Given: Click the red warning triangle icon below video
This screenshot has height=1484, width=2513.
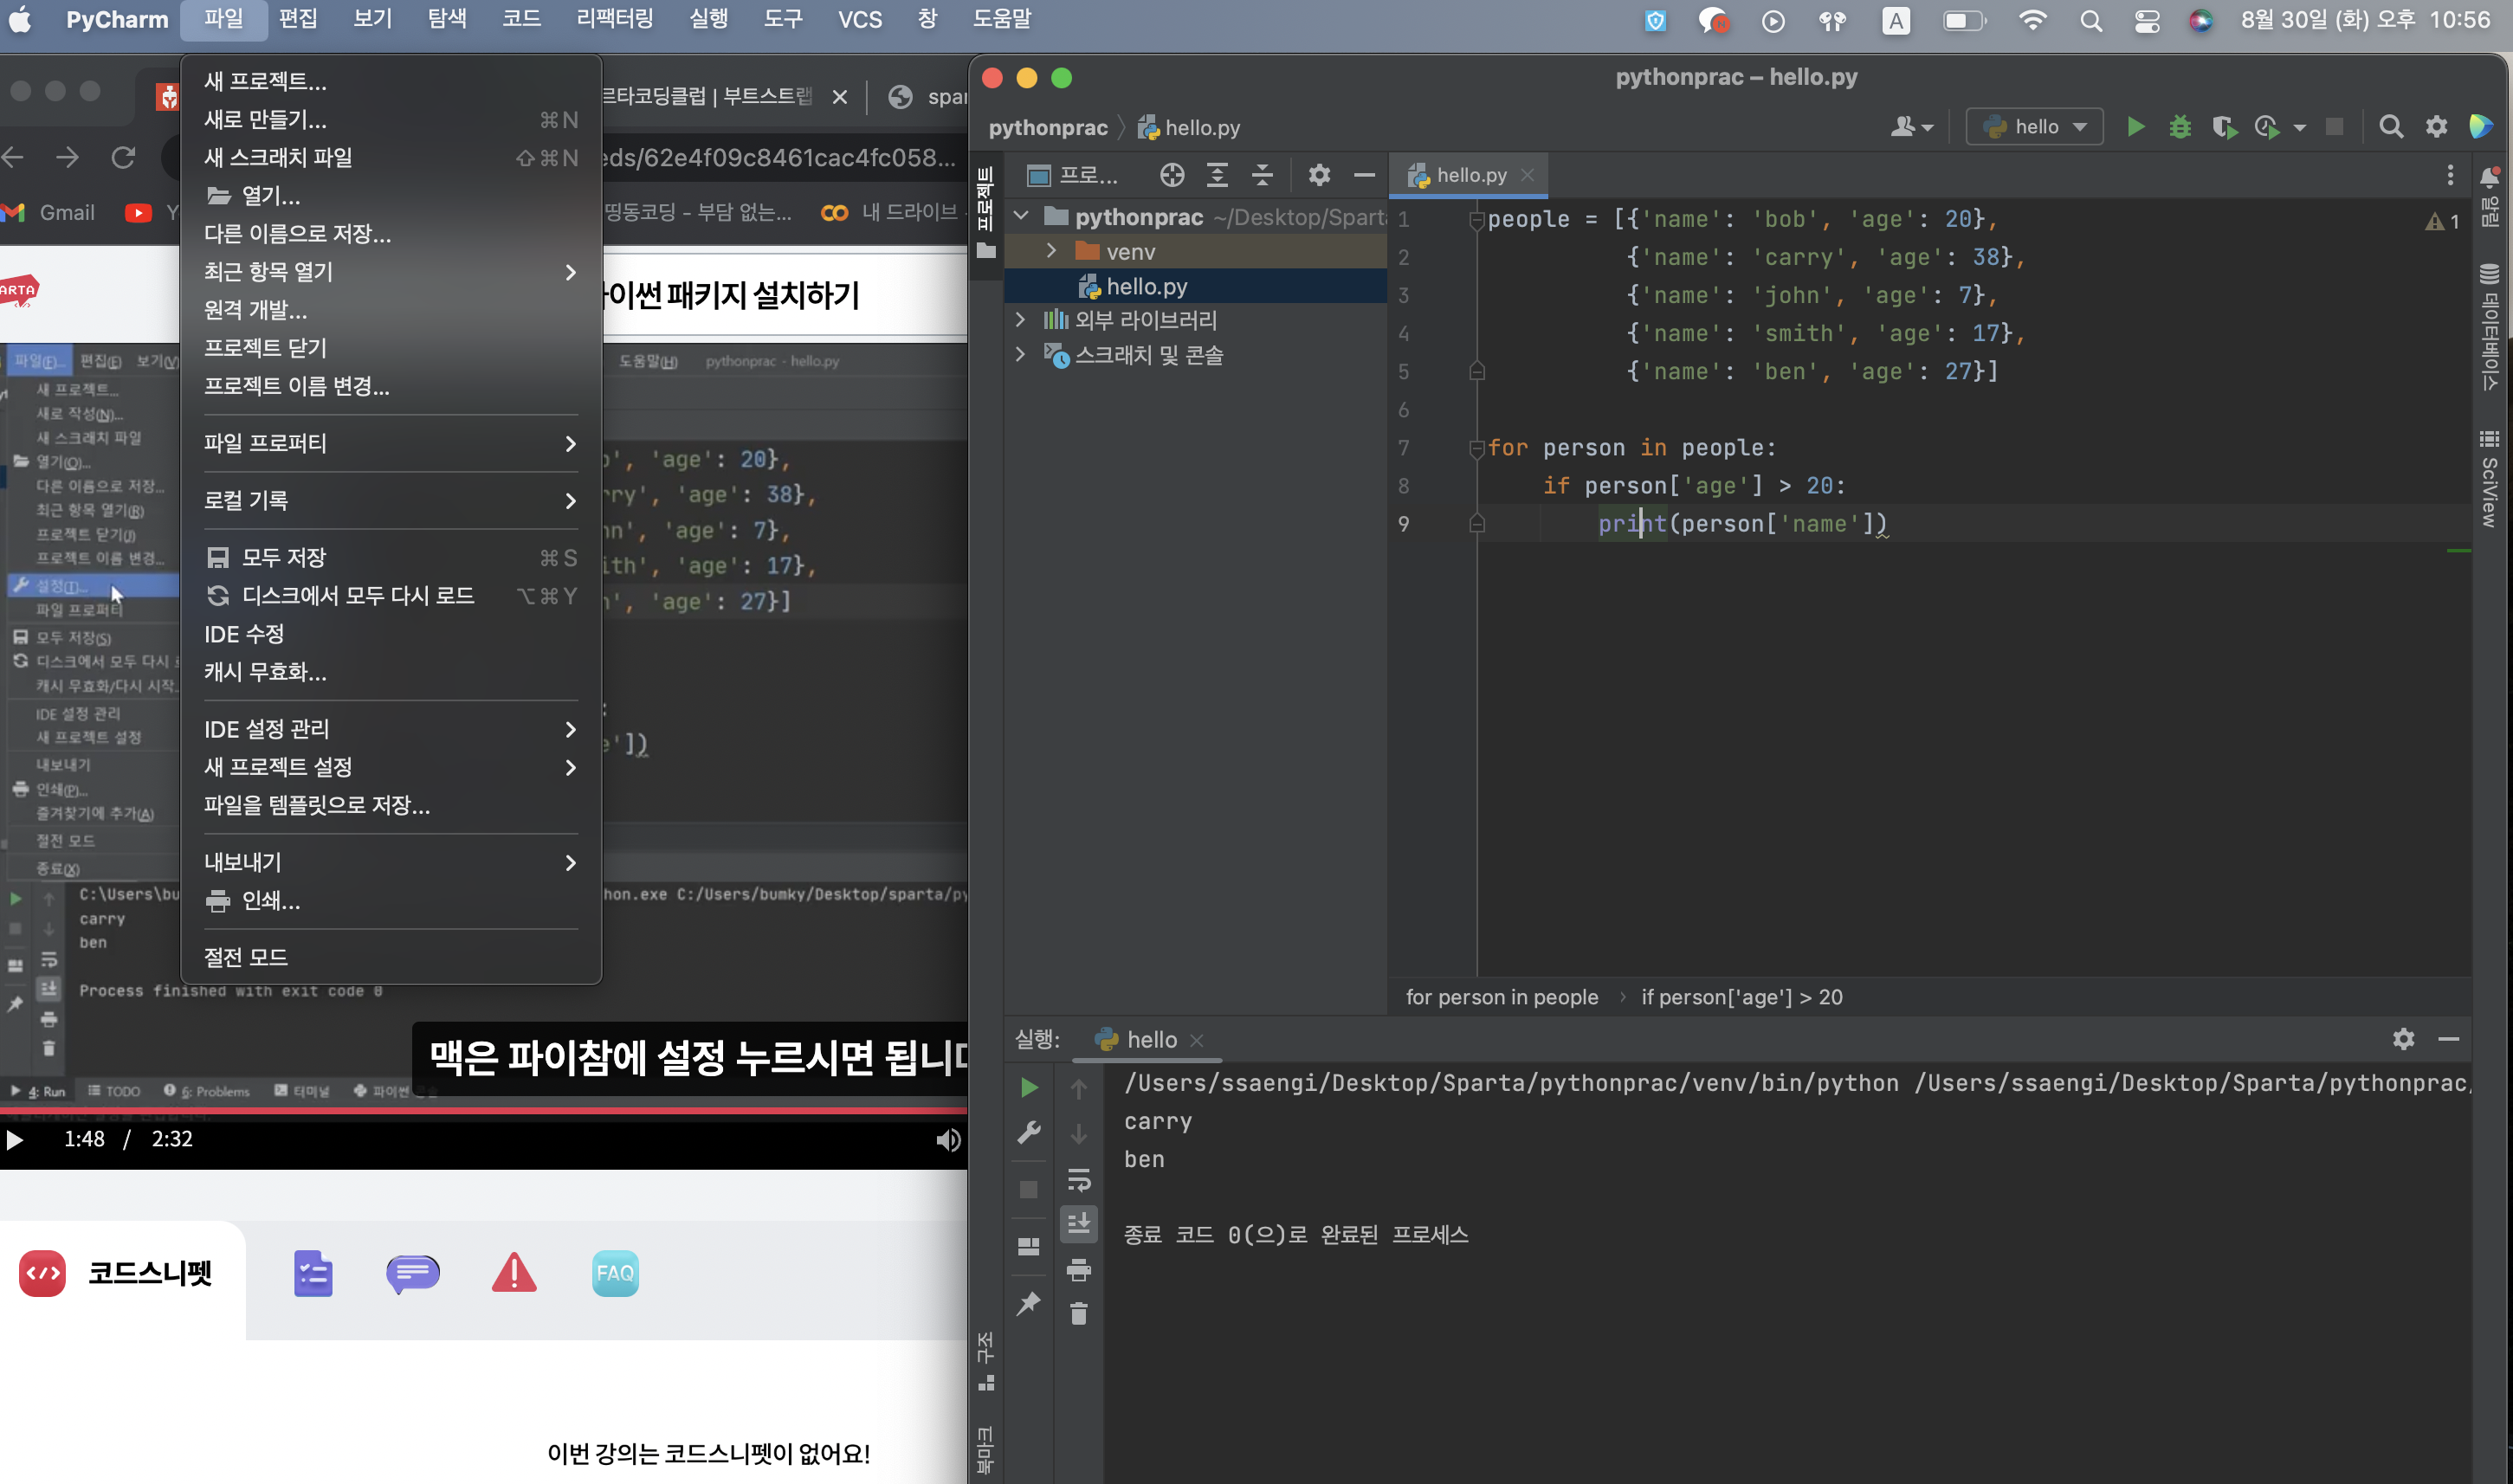Looking at the screenshot, I should 514,1273.
